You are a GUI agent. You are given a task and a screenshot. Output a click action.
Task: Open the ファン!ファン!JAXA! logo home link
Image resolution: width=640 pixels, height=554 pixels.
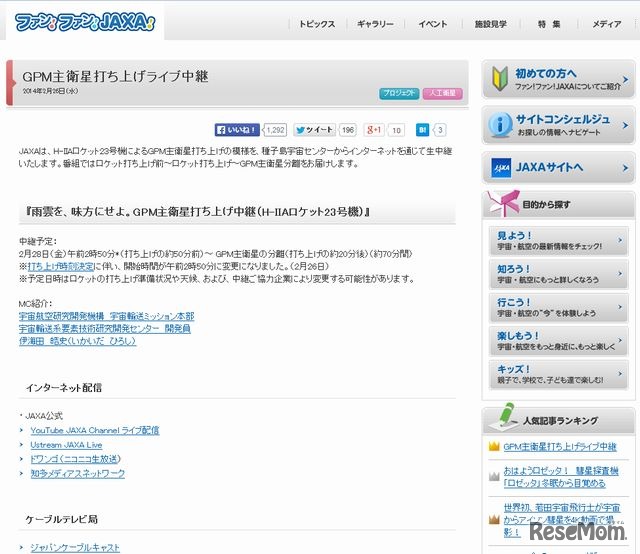85,22
